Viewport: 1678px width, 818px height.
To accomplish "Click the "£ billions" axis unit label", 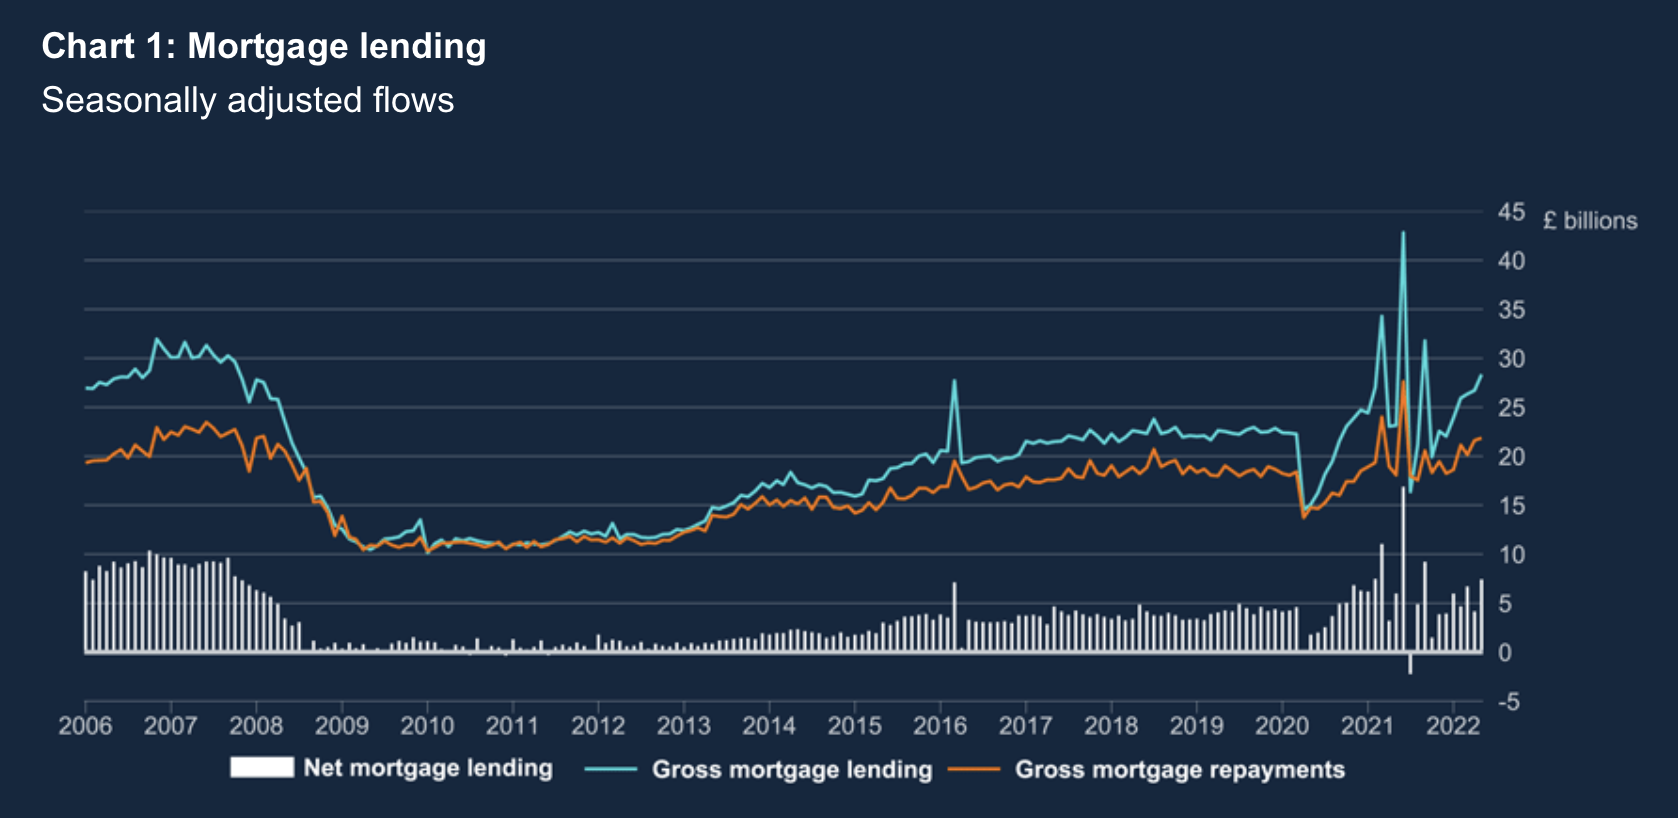I will pos(1590,221).
